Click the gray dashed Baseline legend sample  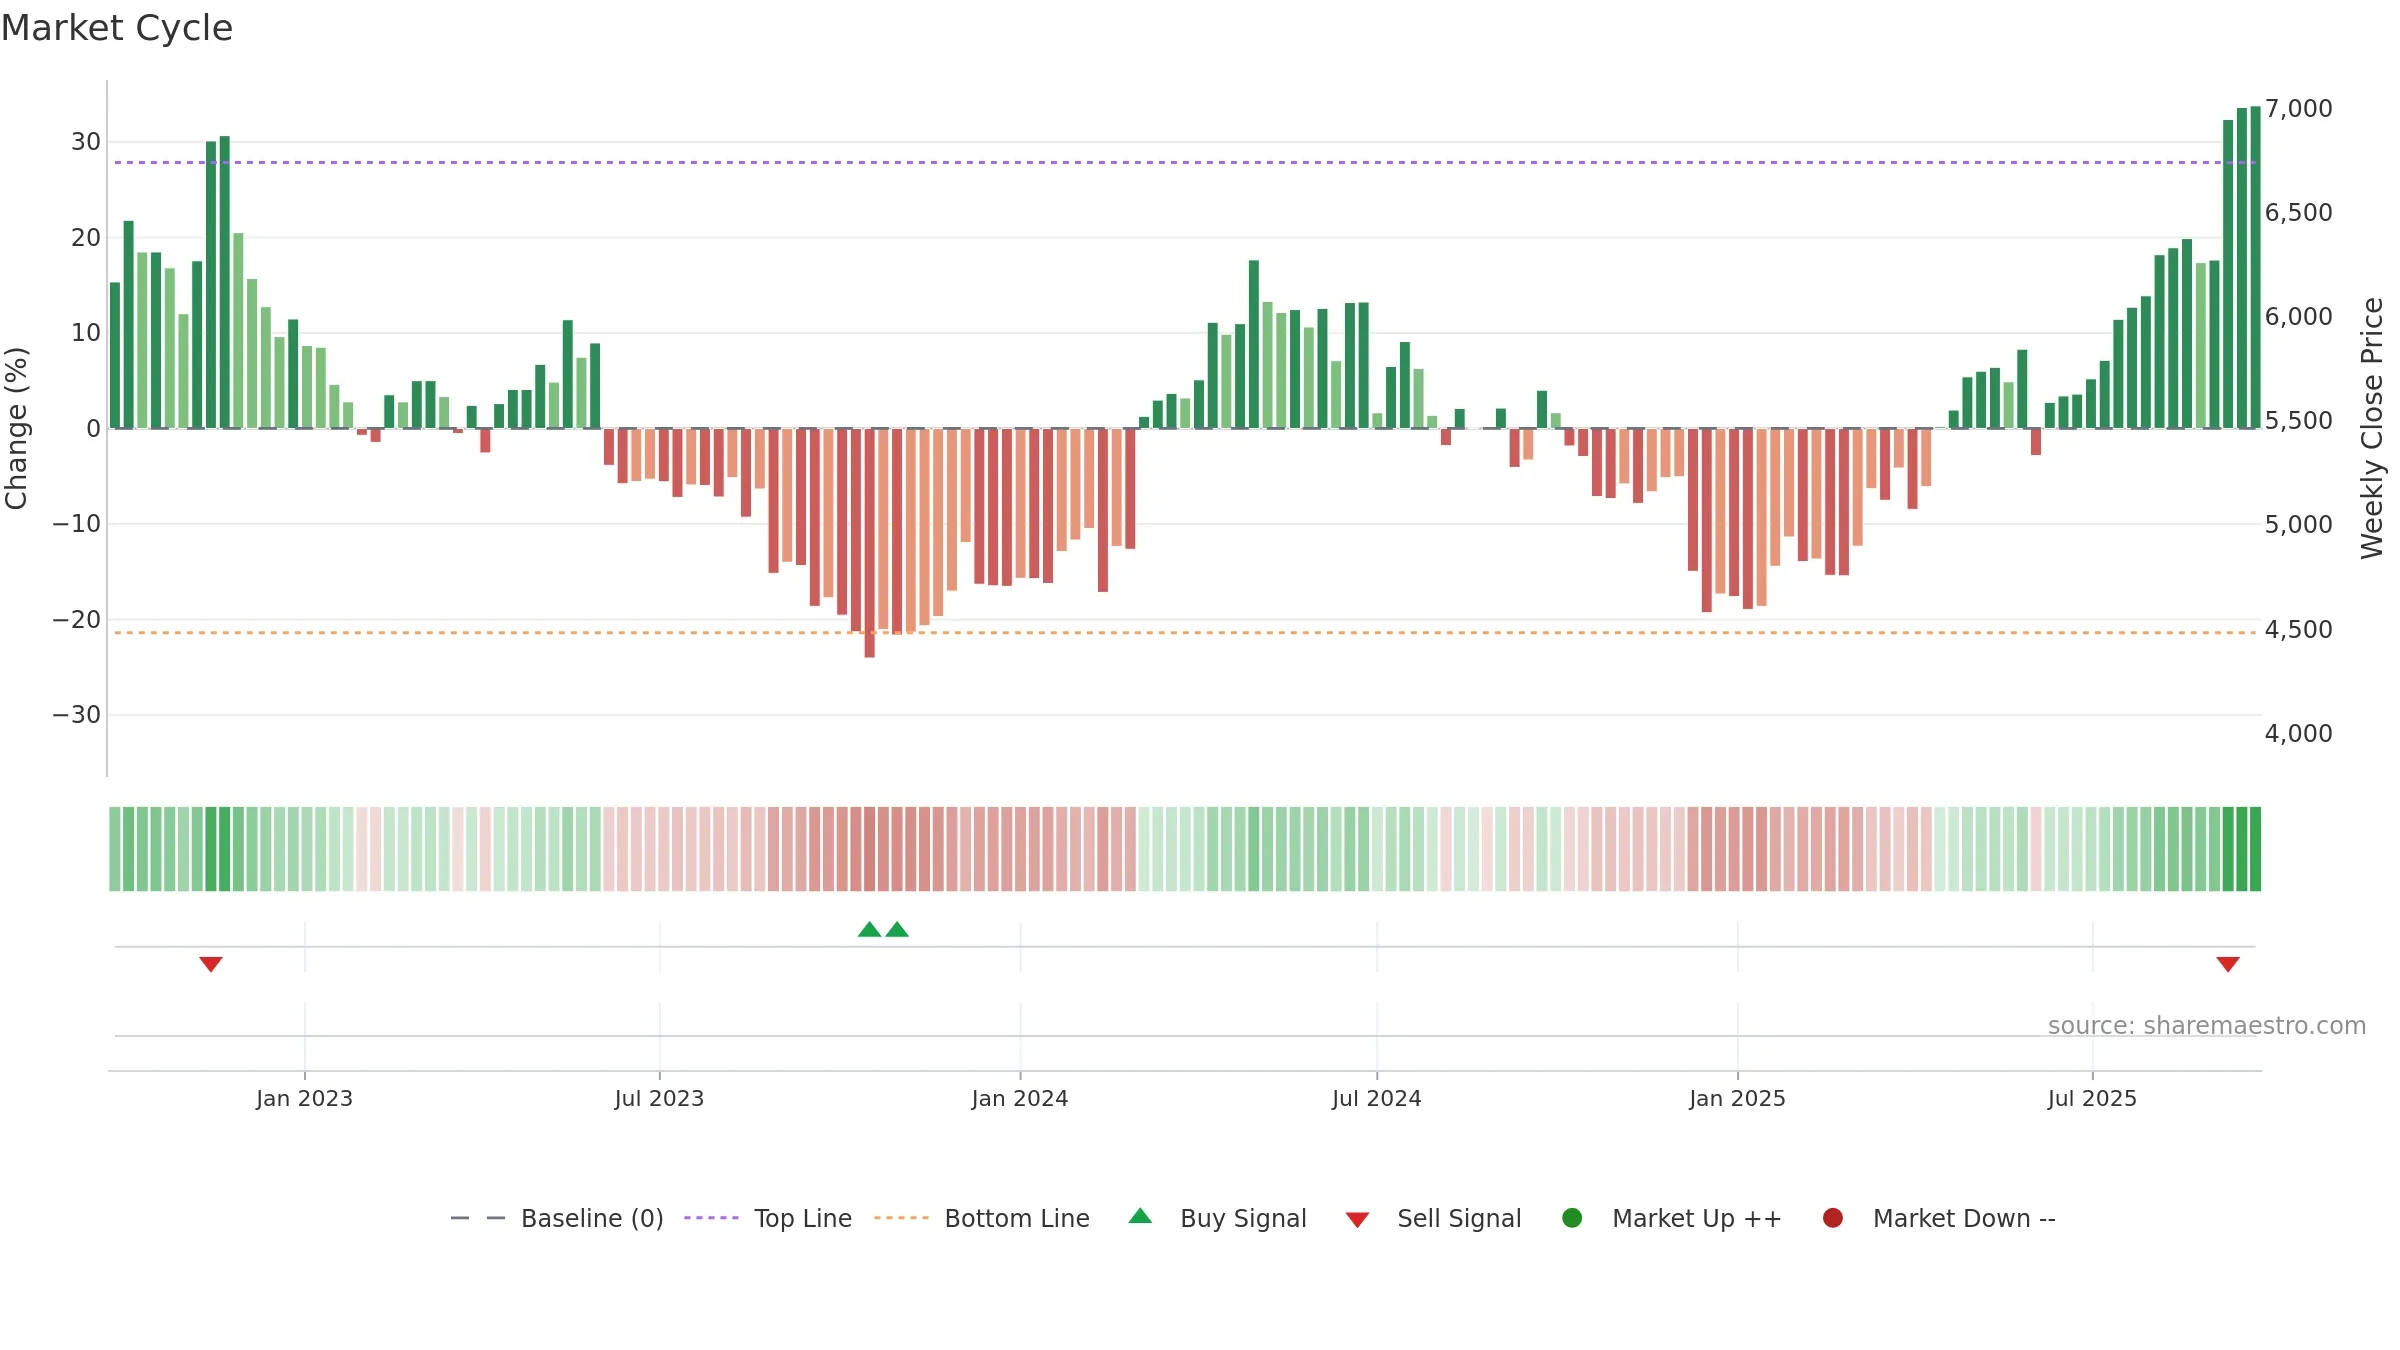pyautogui.click(x=478, y=1218)
